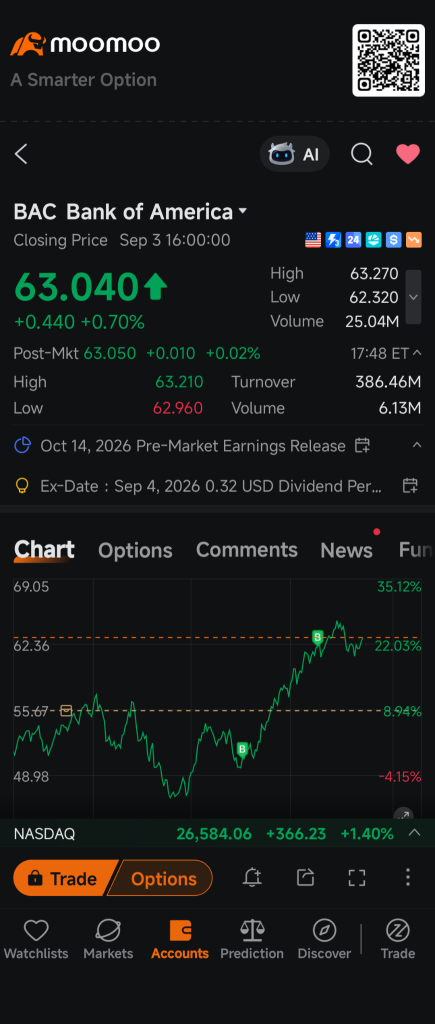Image resolution: width=435 pixels, height=1024 pixels.
Task: Open Accounts in bottom navigation
Action: [180, 940]
